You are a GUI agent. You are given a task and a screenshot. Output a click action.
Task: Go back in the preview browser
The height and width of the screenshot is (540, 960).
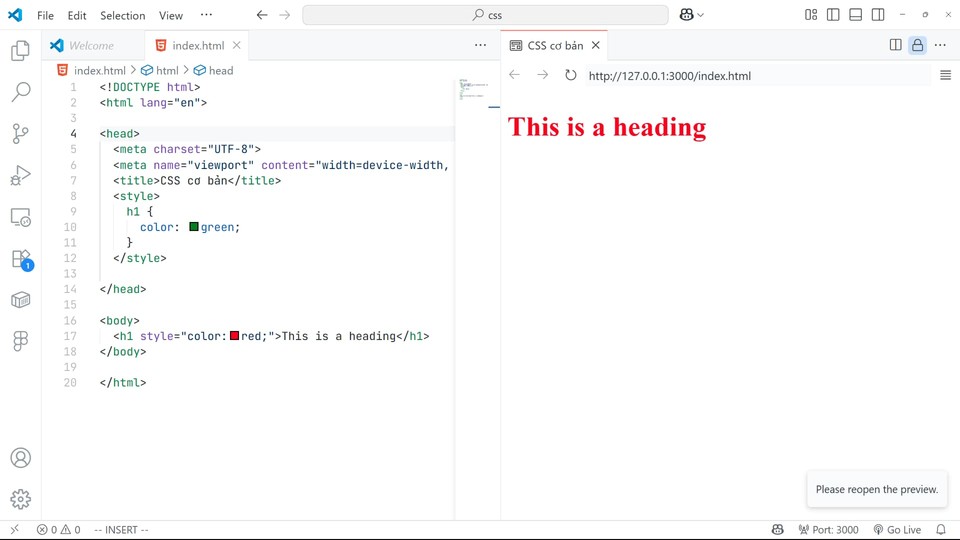(x=514, y=75)
